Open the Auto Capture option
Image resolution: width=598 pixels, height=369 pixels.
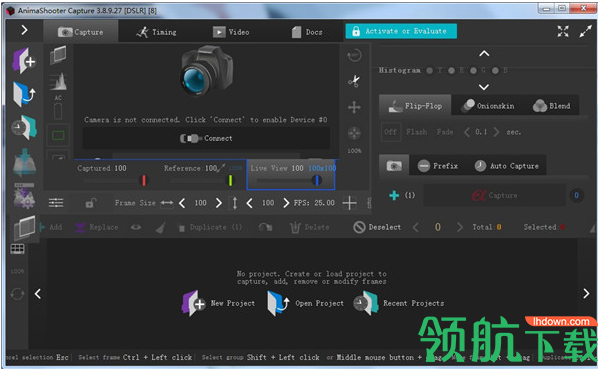pos(507,165)
